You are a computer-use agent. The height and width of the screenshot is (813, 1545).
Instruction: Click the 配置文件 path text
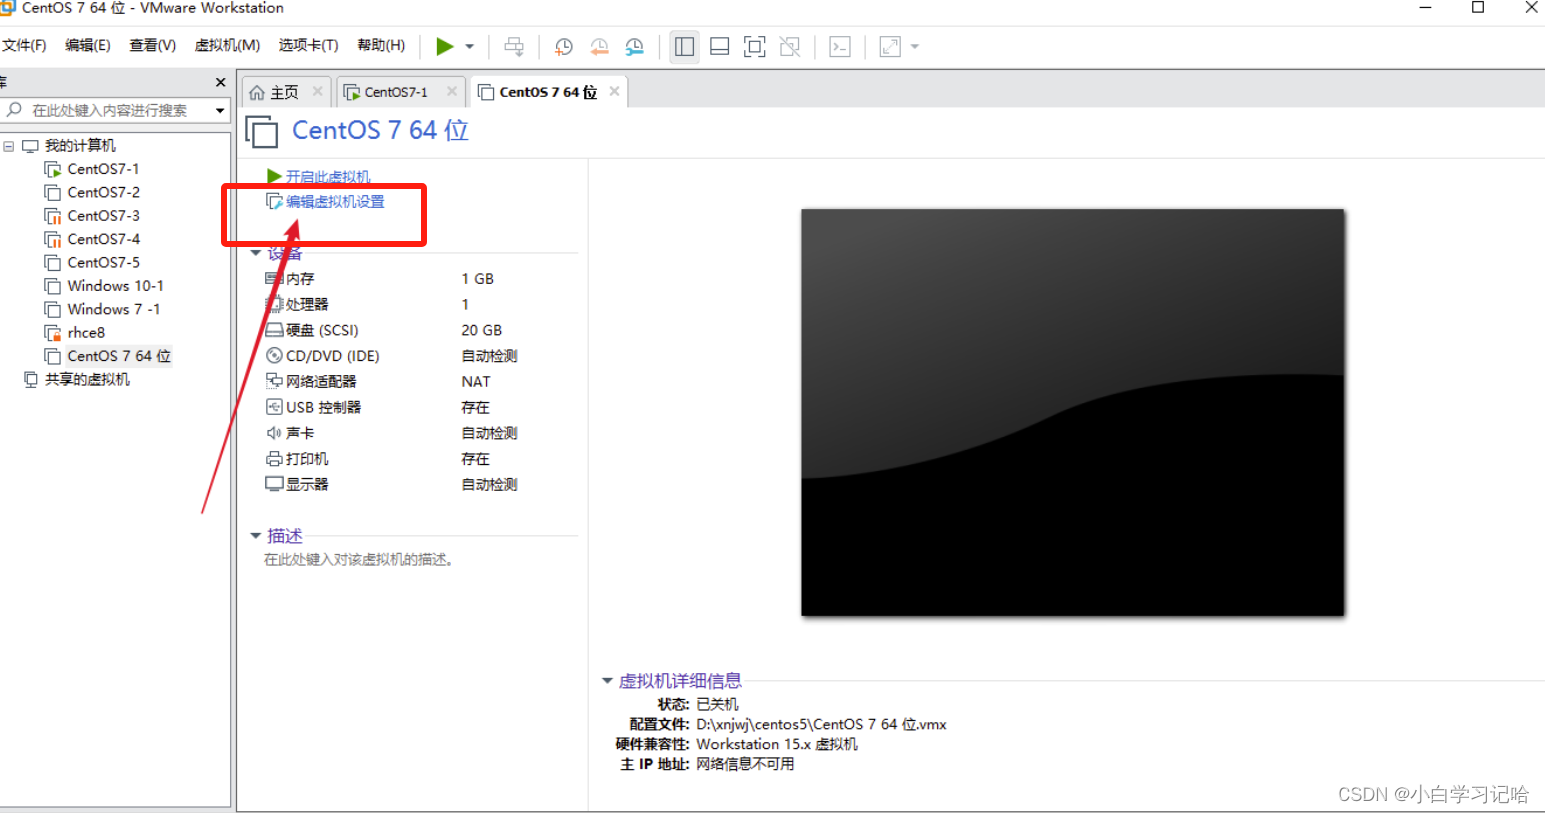pos(821,724)
